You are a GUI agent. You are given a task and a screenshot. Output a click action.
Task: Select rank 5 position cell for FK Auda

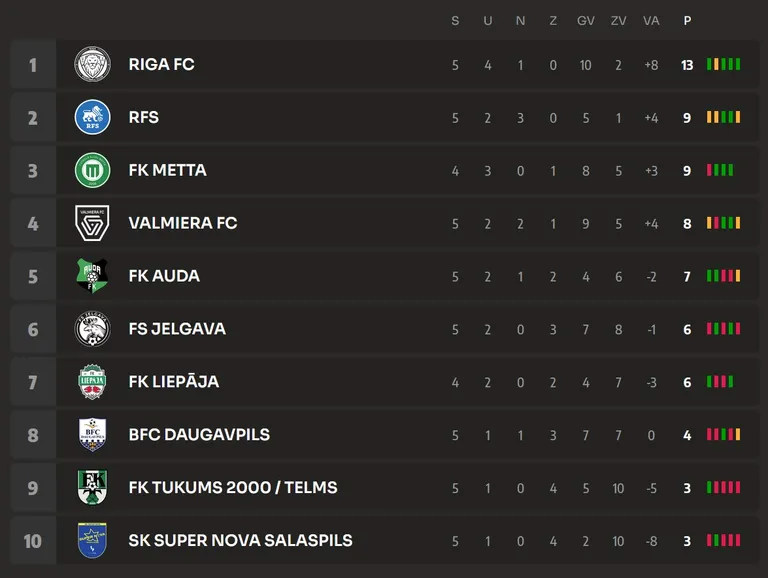(33, 276)
